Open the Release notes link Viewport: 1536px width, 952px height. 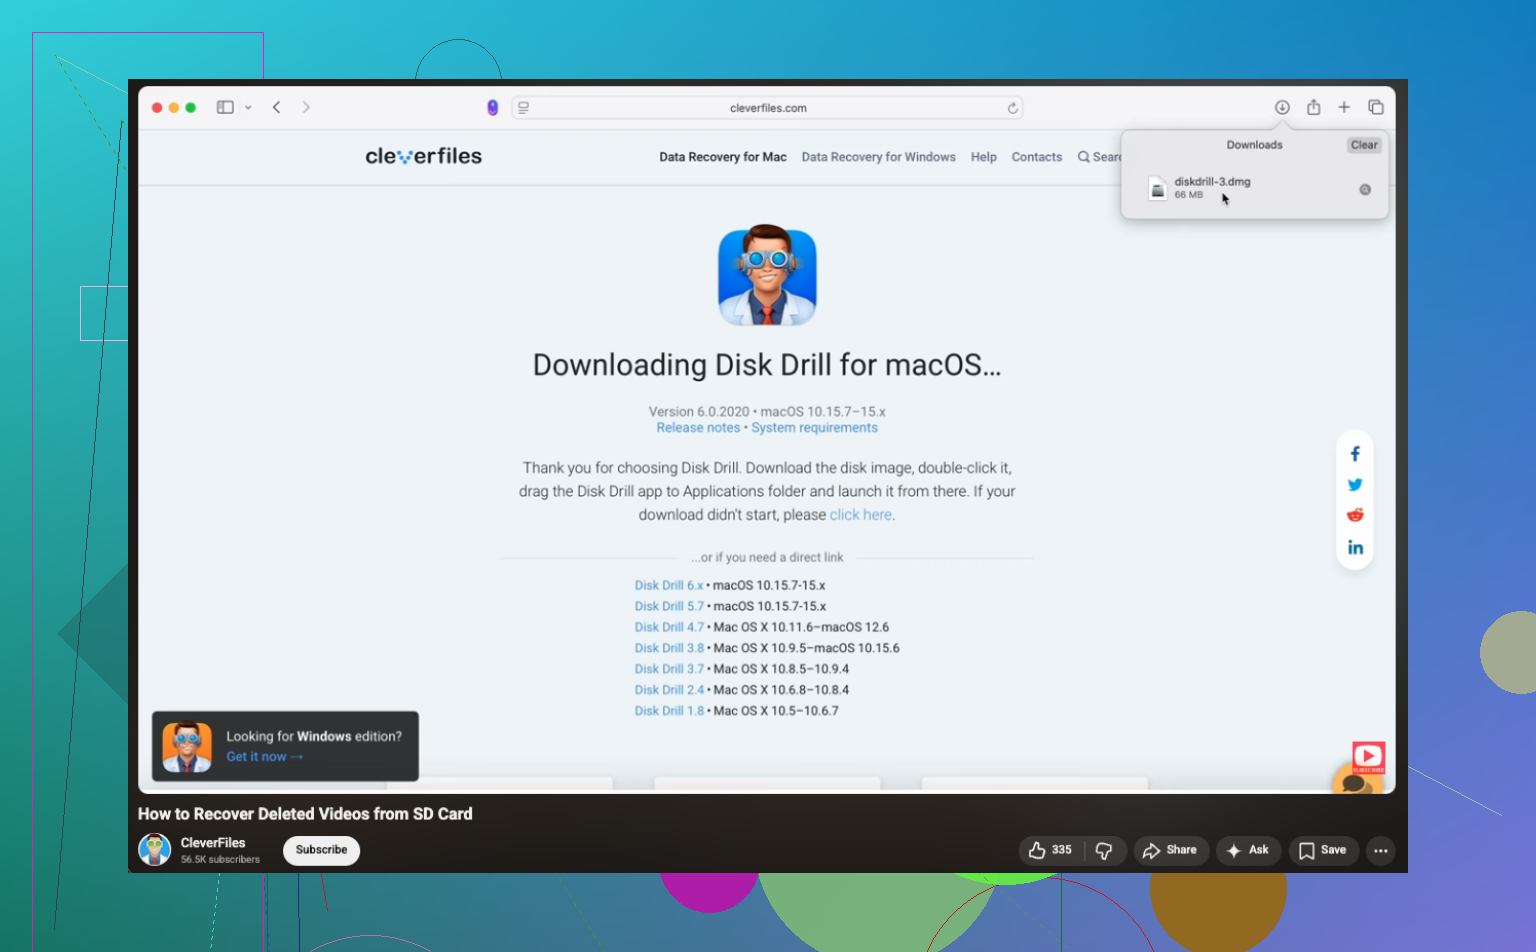point(698,428)
